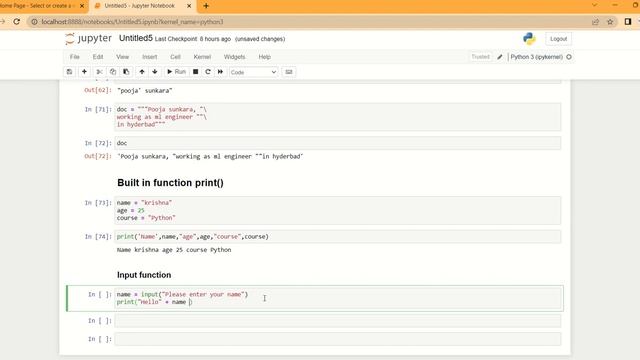The width and height of the screenshot is (640, 360).
Task: Select the cell In [72] containing doc
Action: click(338, 143)
